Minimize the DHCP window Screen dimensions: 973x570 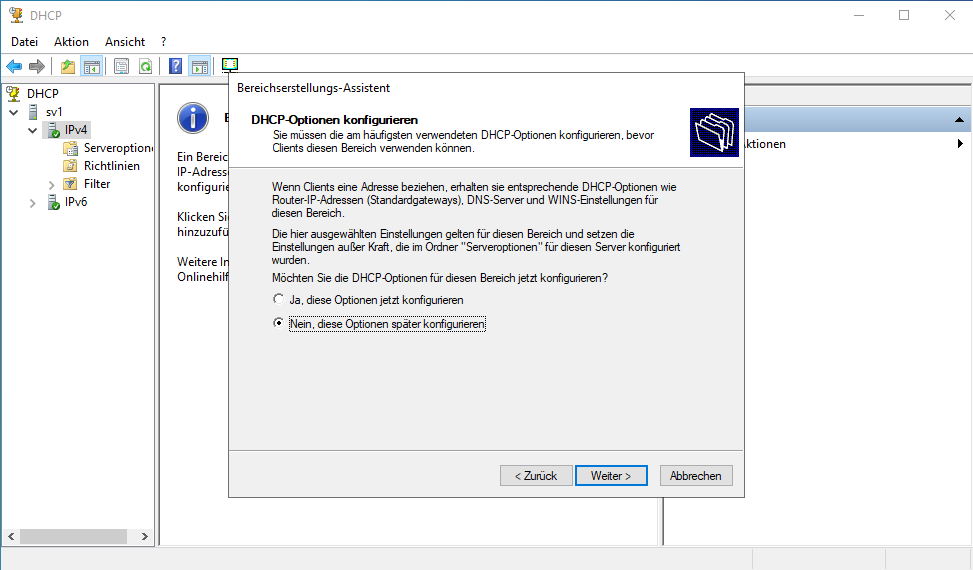[x=859, y=15]
